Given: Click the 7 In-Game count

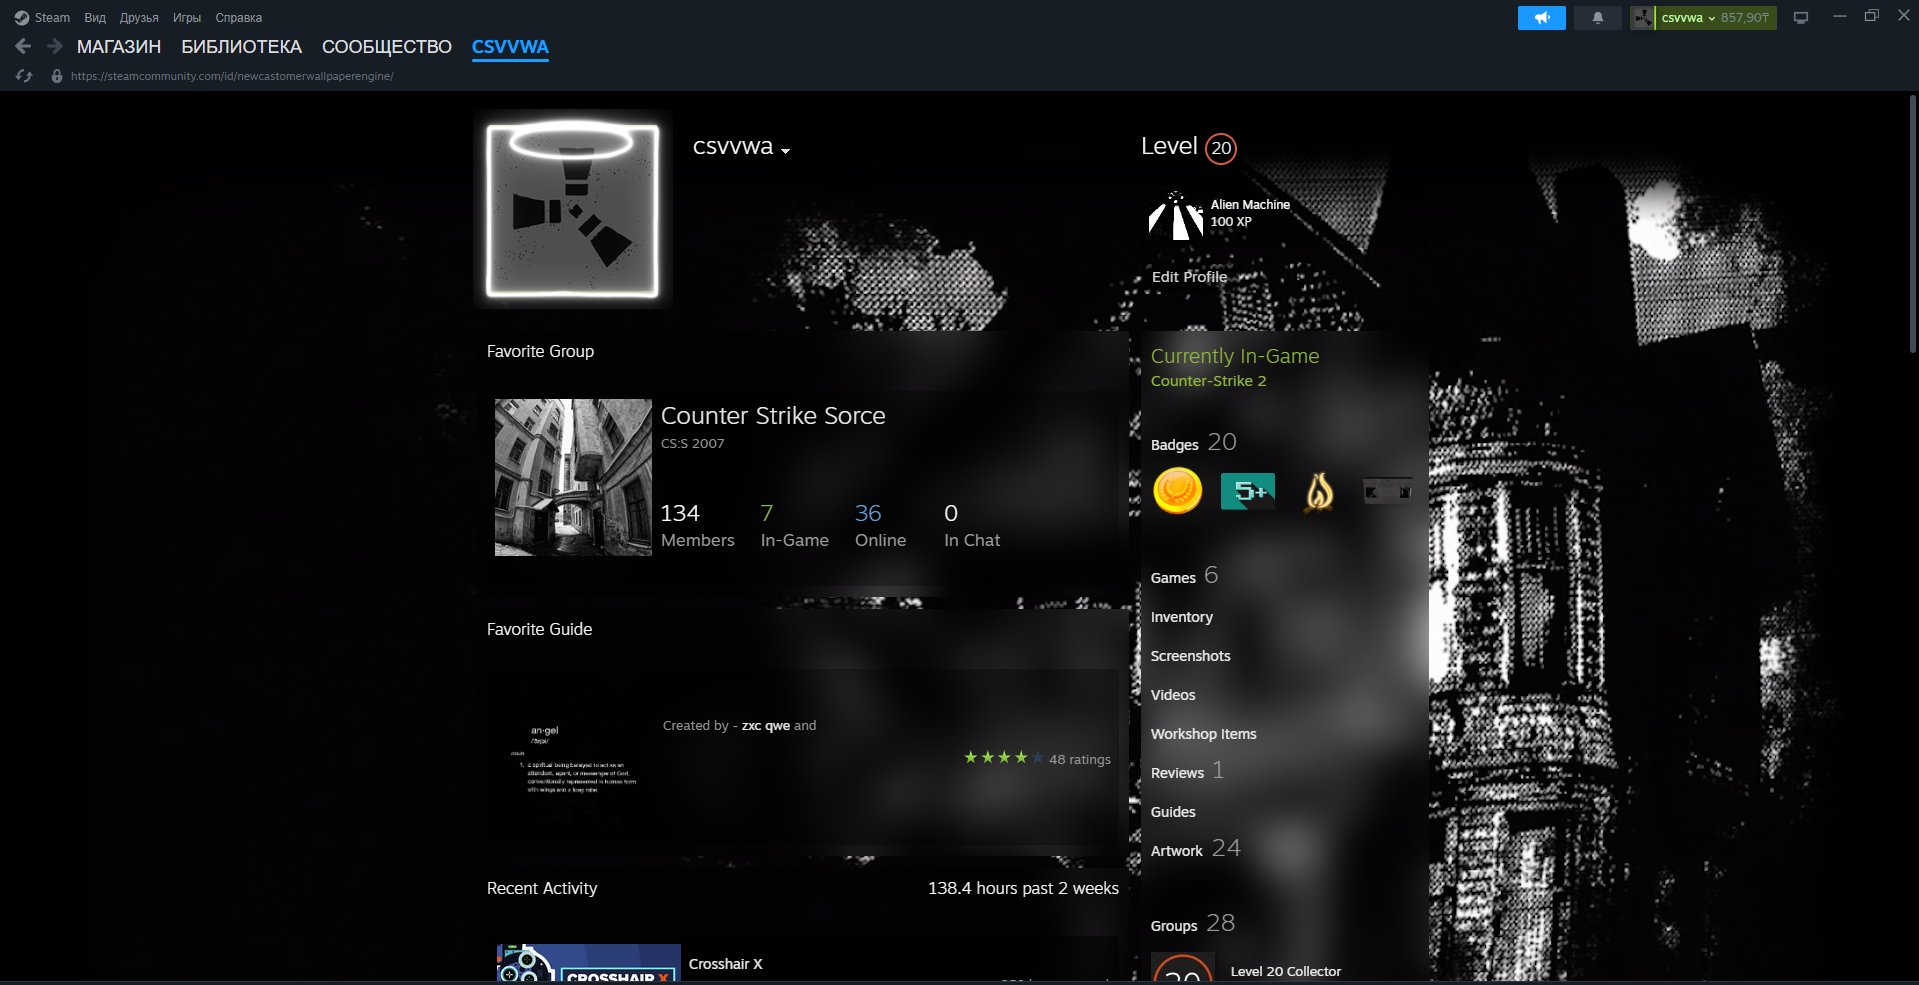Looking at the screenshot, I should (794, 526).
